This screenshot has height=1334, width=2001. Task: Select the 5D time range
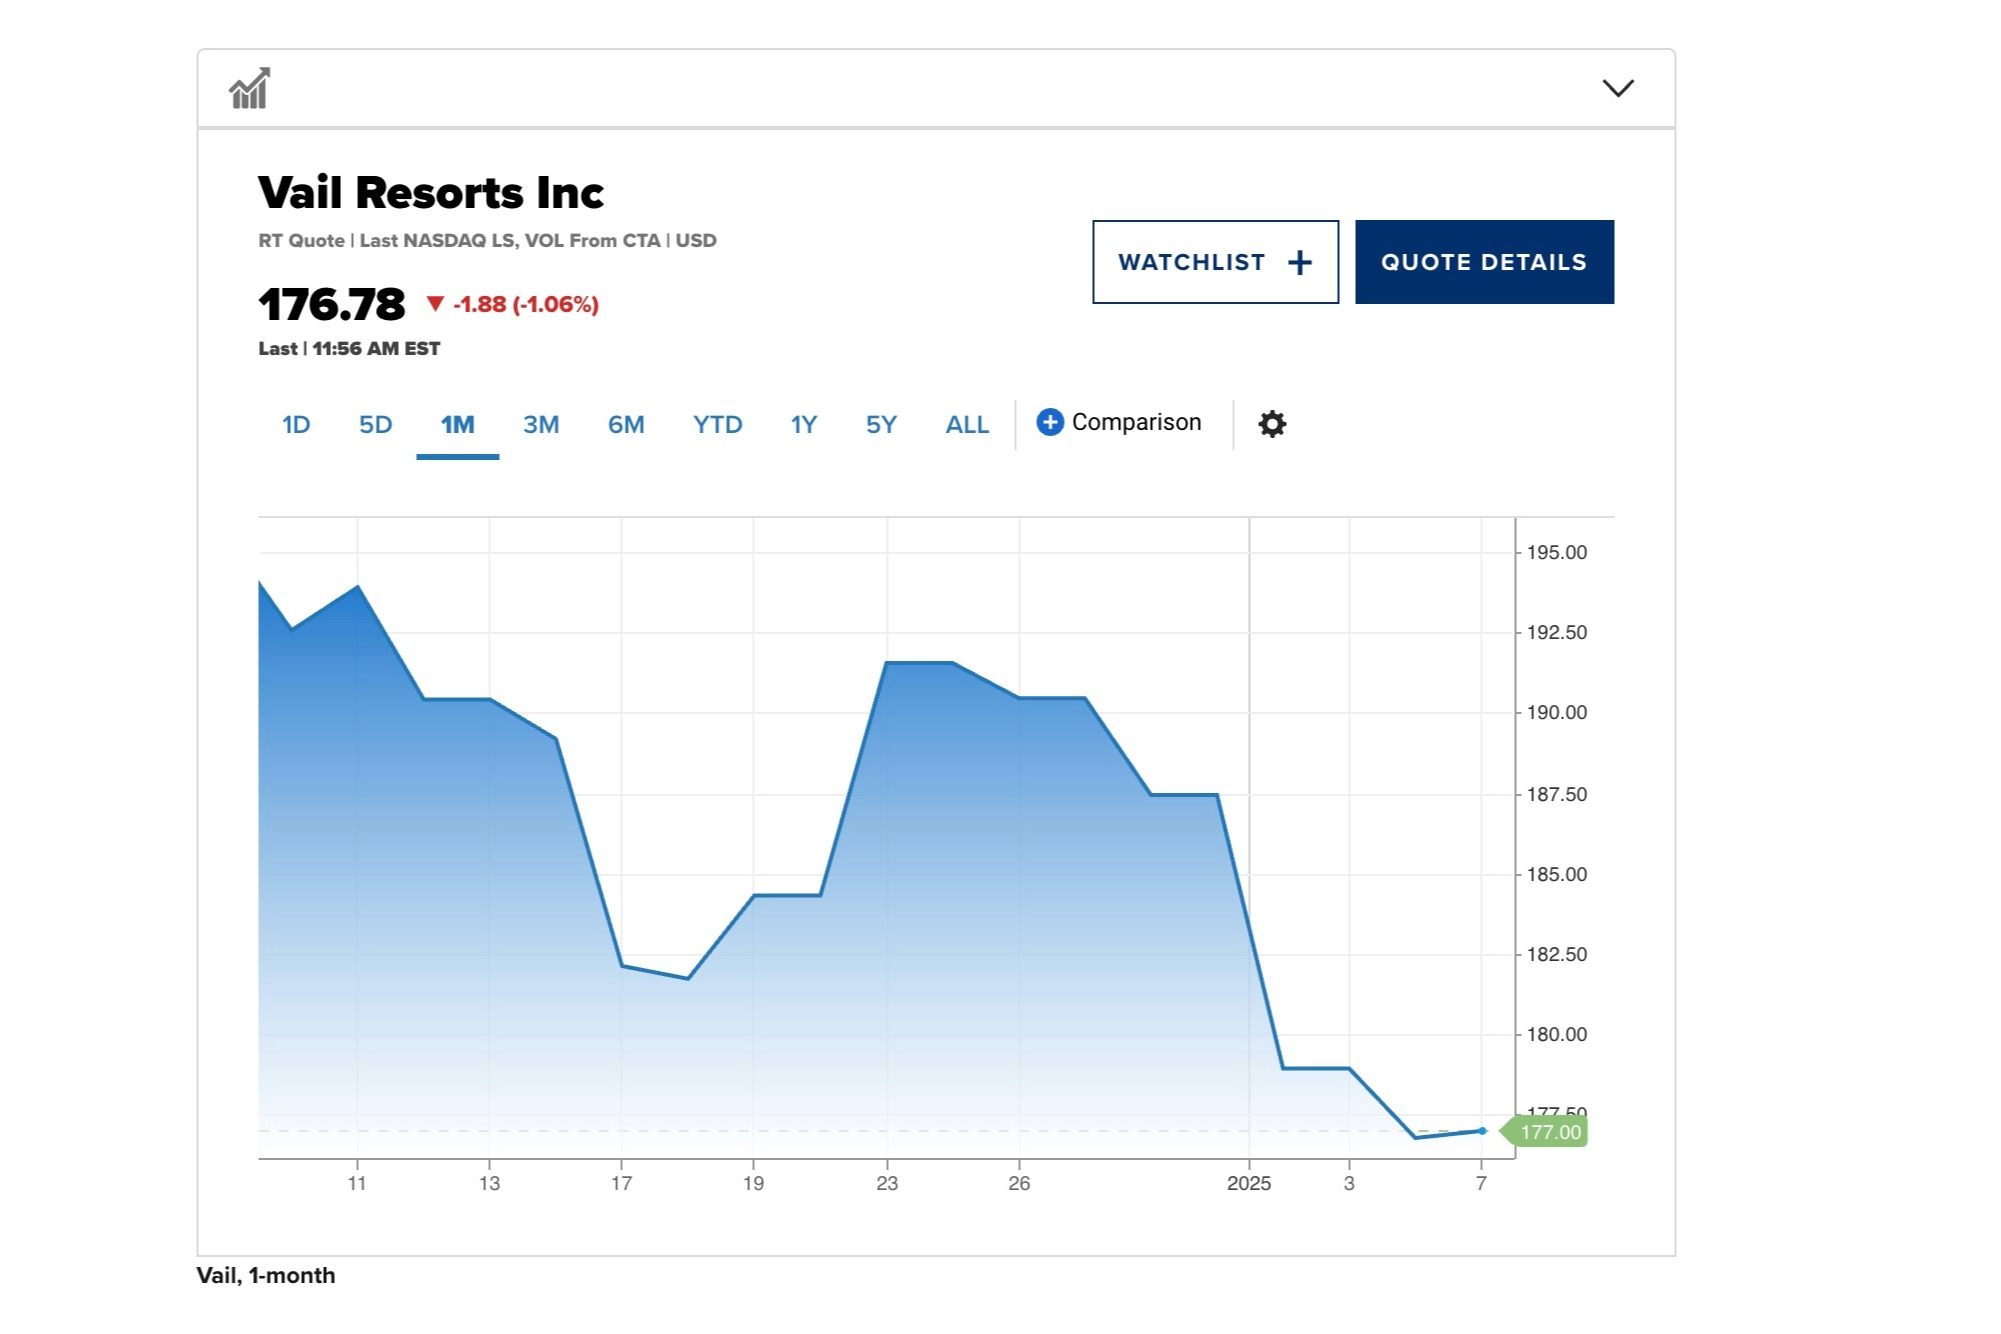375,425
